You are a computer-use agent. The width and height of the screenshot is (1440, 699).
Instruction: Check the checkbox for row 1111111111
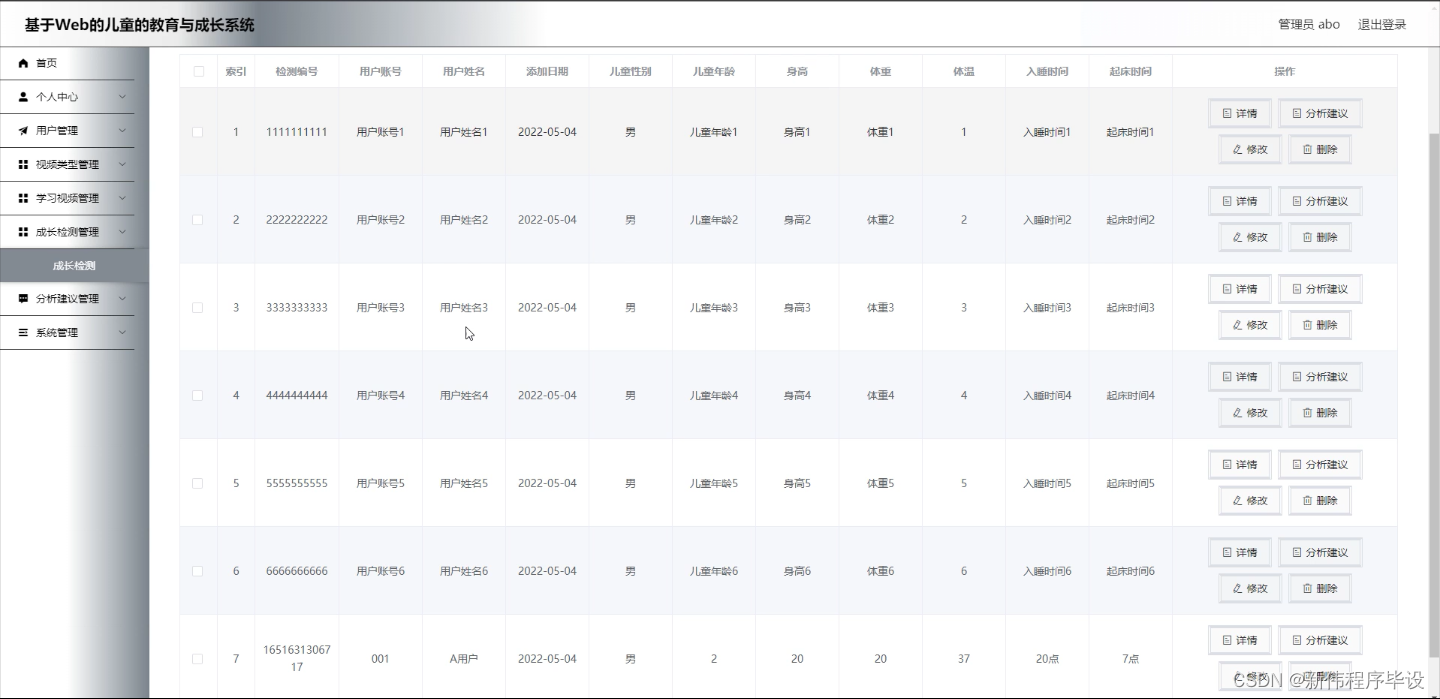coord(198,132)
